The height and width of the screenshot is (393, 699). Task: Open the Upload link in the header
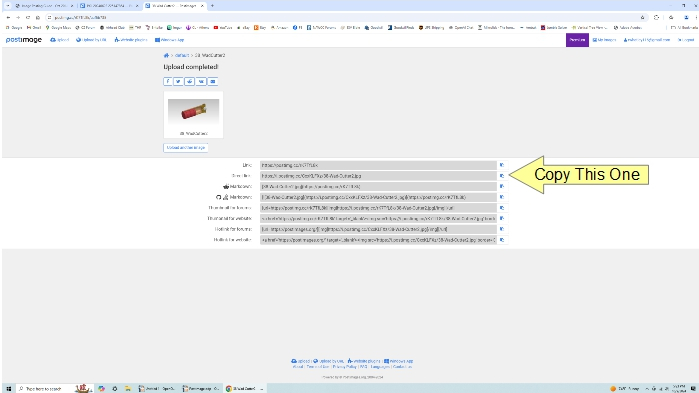pos(59,40)
